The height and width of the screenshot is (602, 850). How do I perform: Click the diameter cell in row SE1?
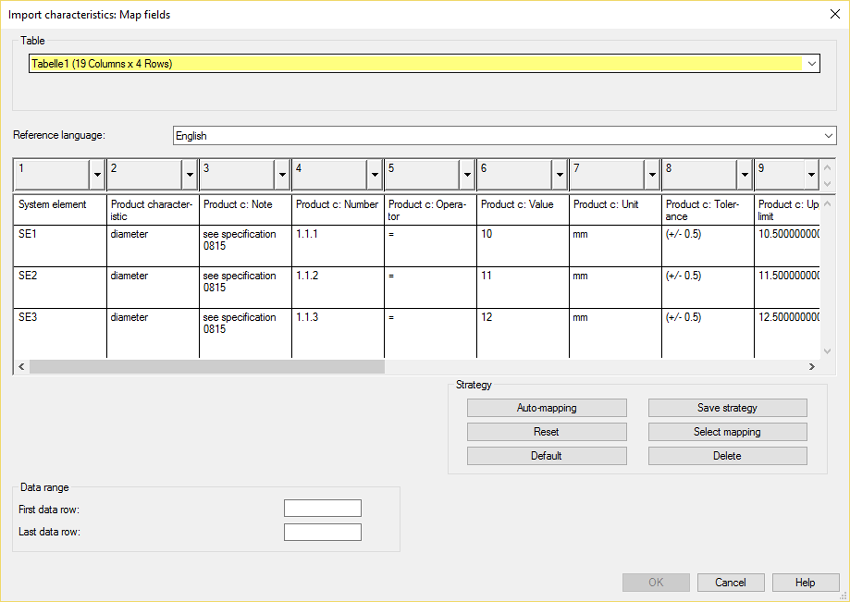153,245
